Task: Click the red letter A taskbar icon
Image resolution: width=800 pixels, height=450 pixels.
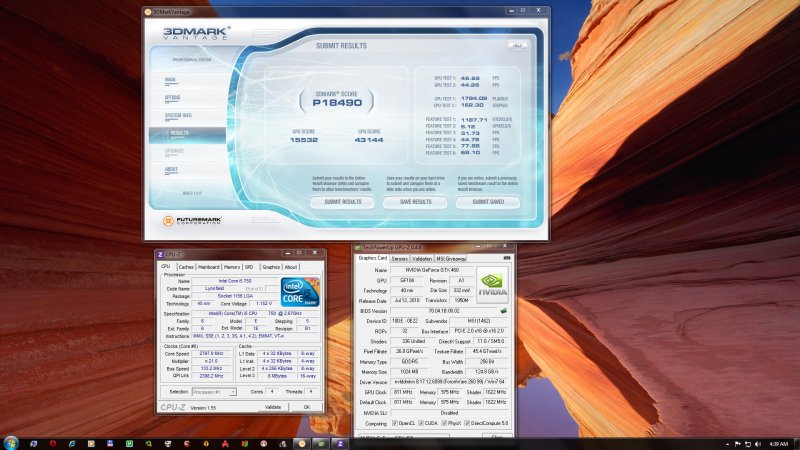Action: point(225,443)
